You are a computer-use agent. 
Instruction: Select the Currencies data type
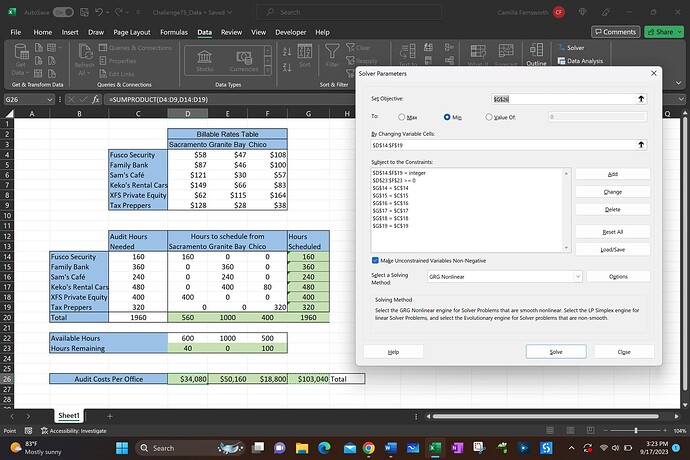244,61
